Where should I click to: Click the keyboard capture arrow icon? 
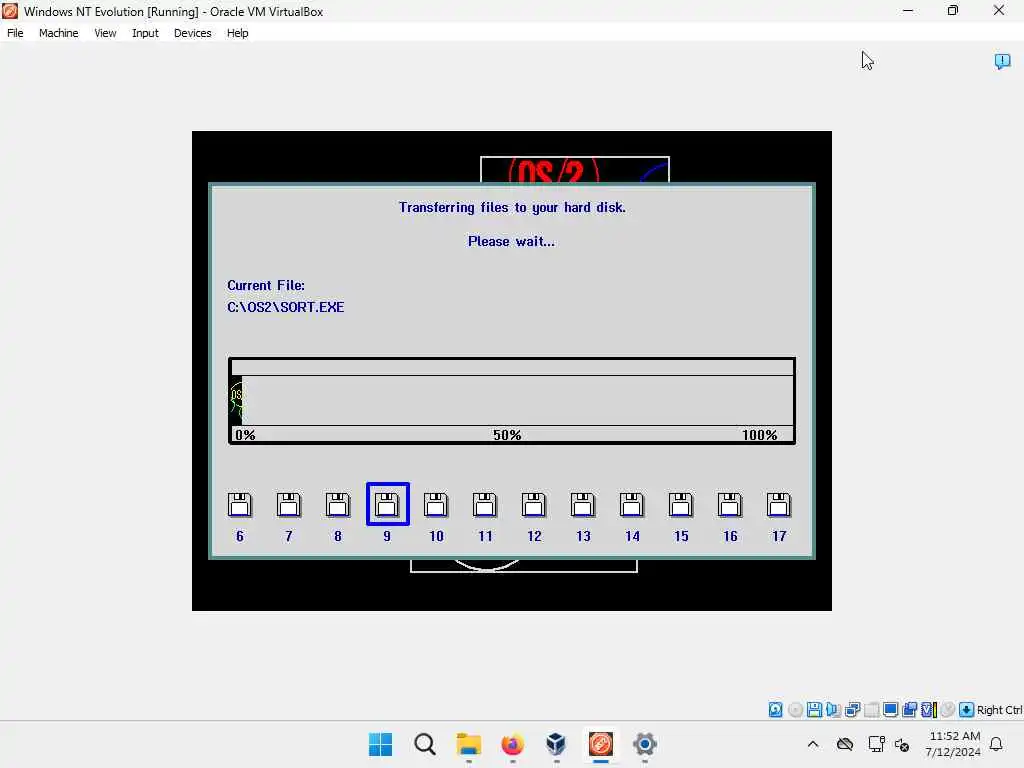967,710
